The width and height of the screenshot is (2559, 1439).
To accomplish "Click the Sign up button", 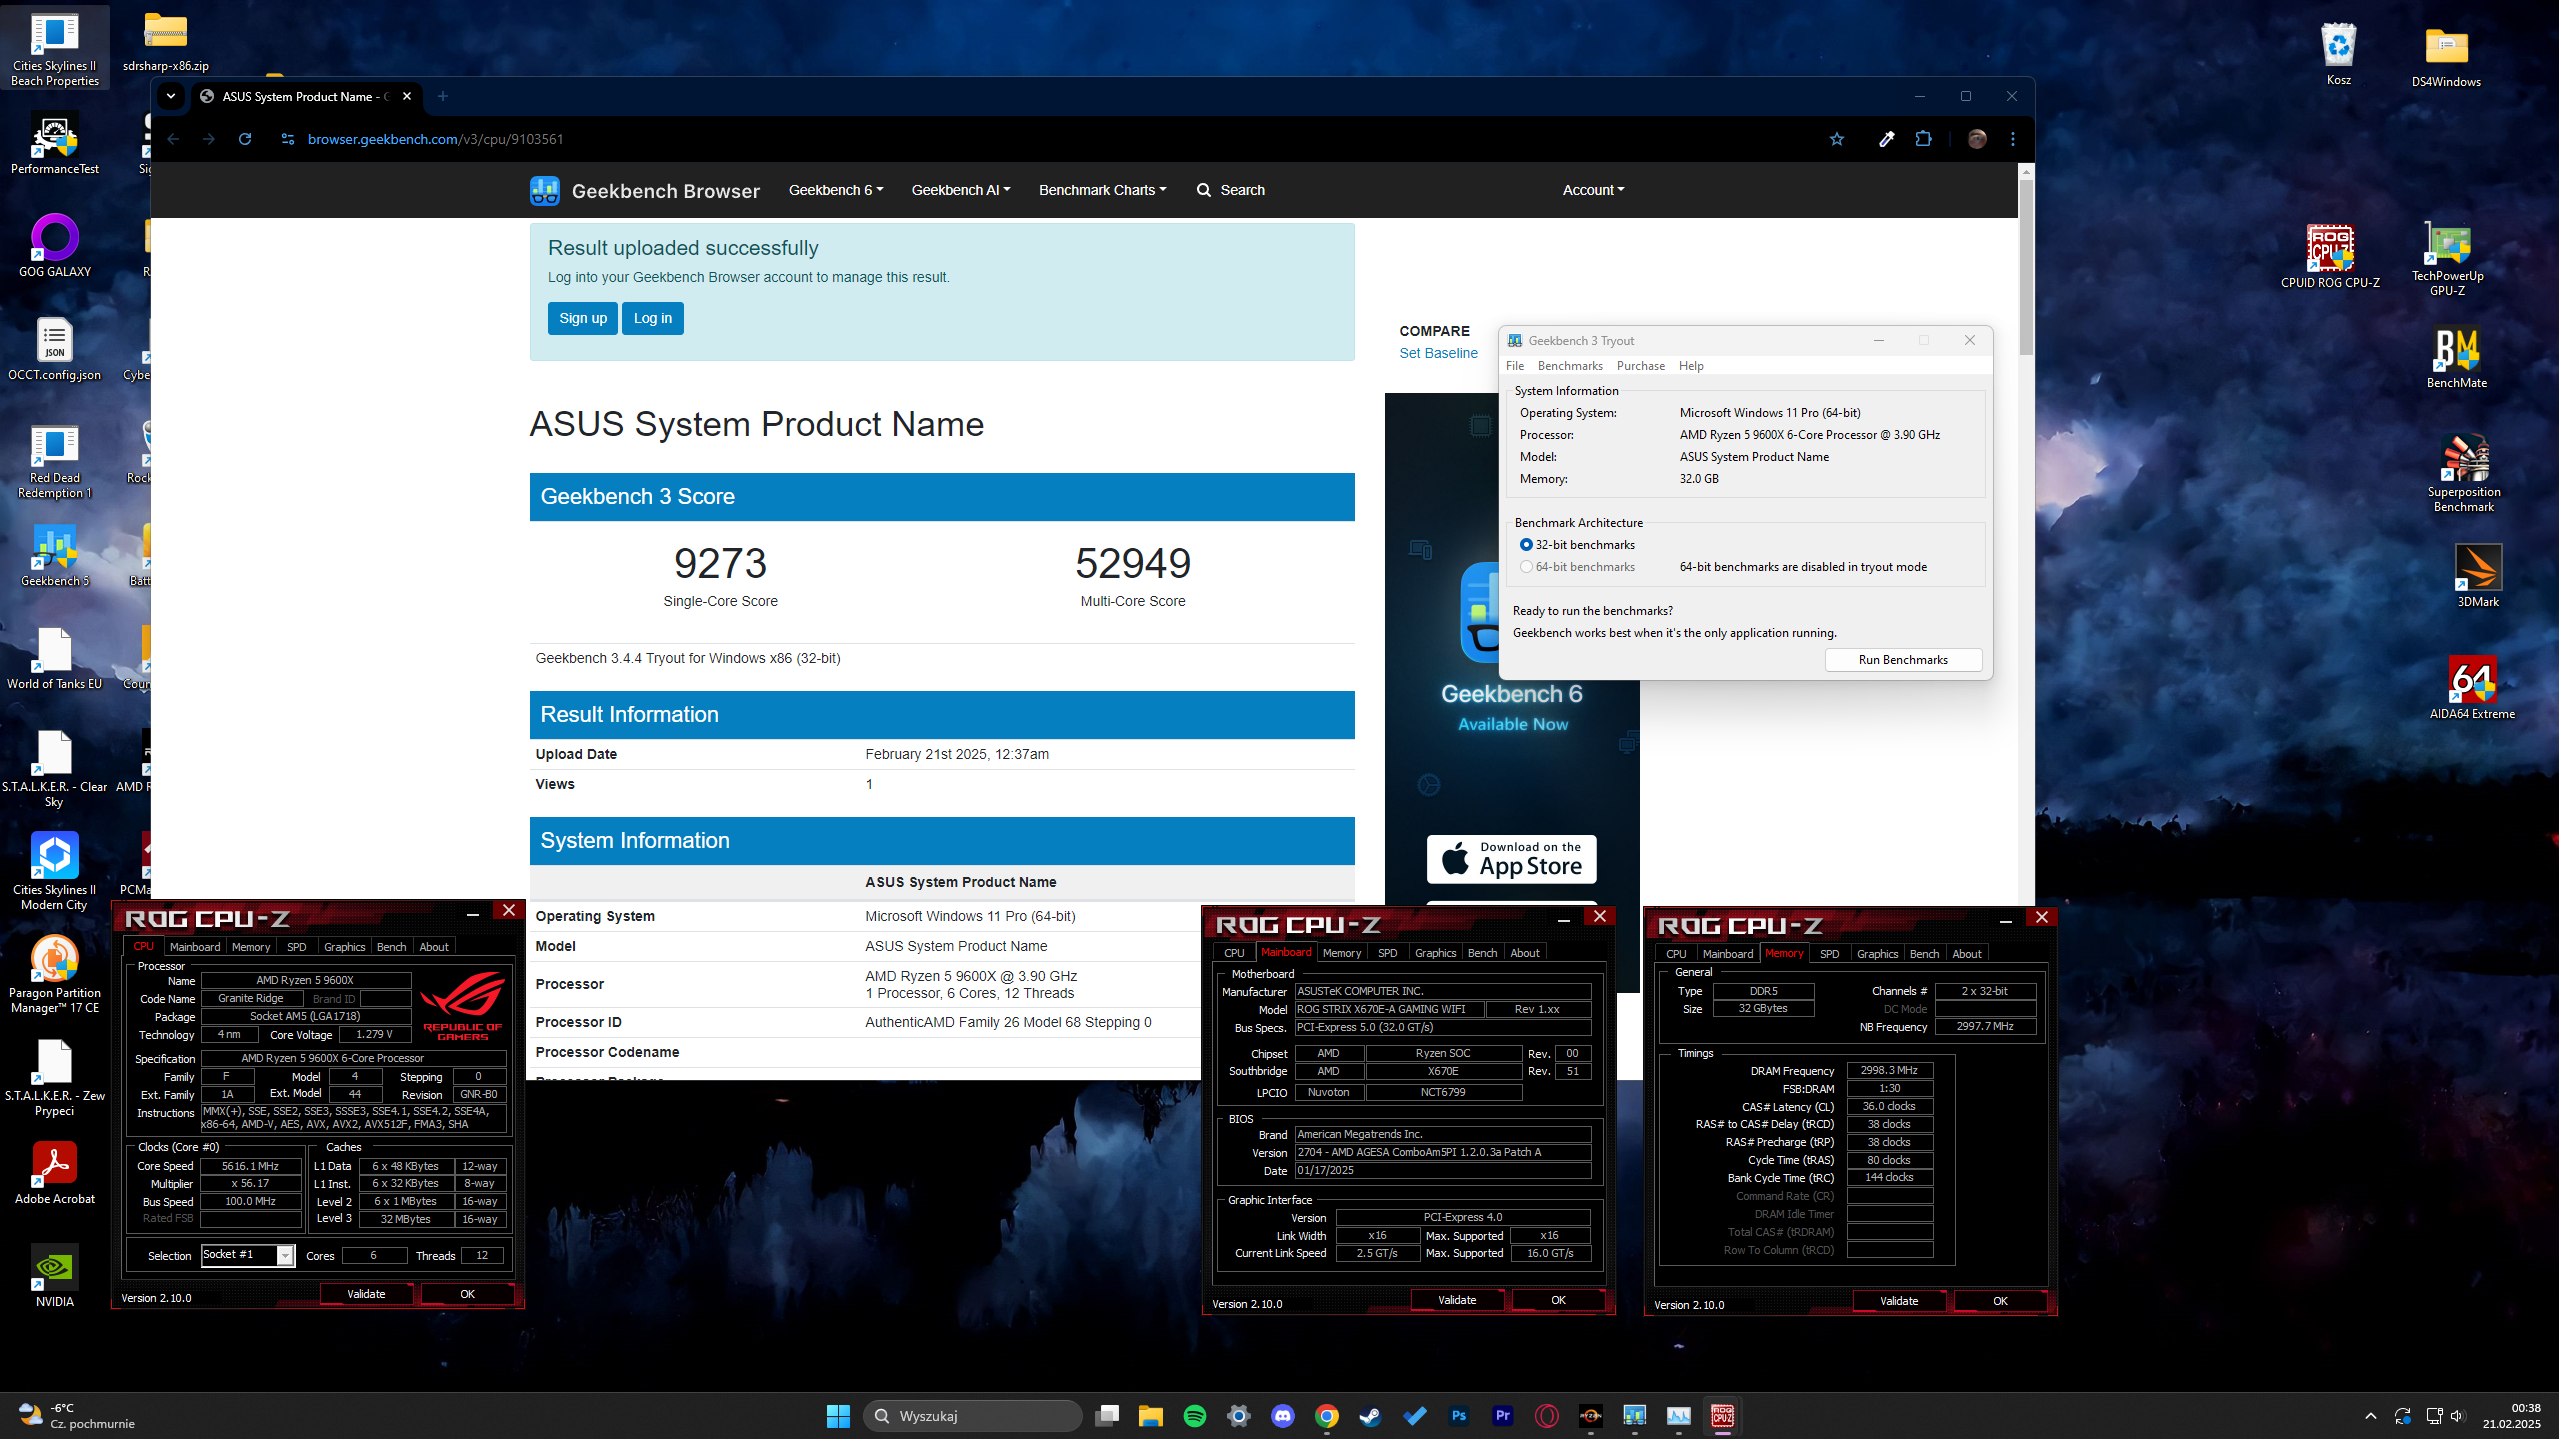I will click(x=583, y=318).
